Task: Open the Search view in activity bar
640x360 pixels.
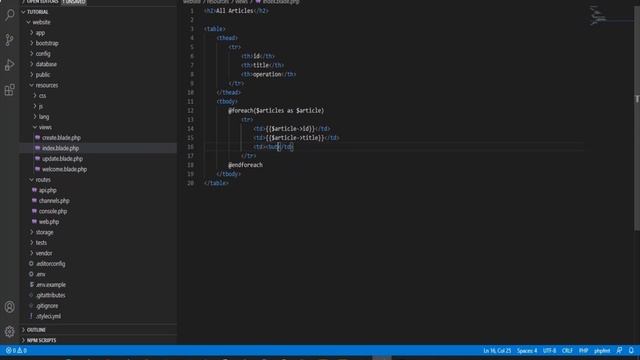Action: coord(9,15)
